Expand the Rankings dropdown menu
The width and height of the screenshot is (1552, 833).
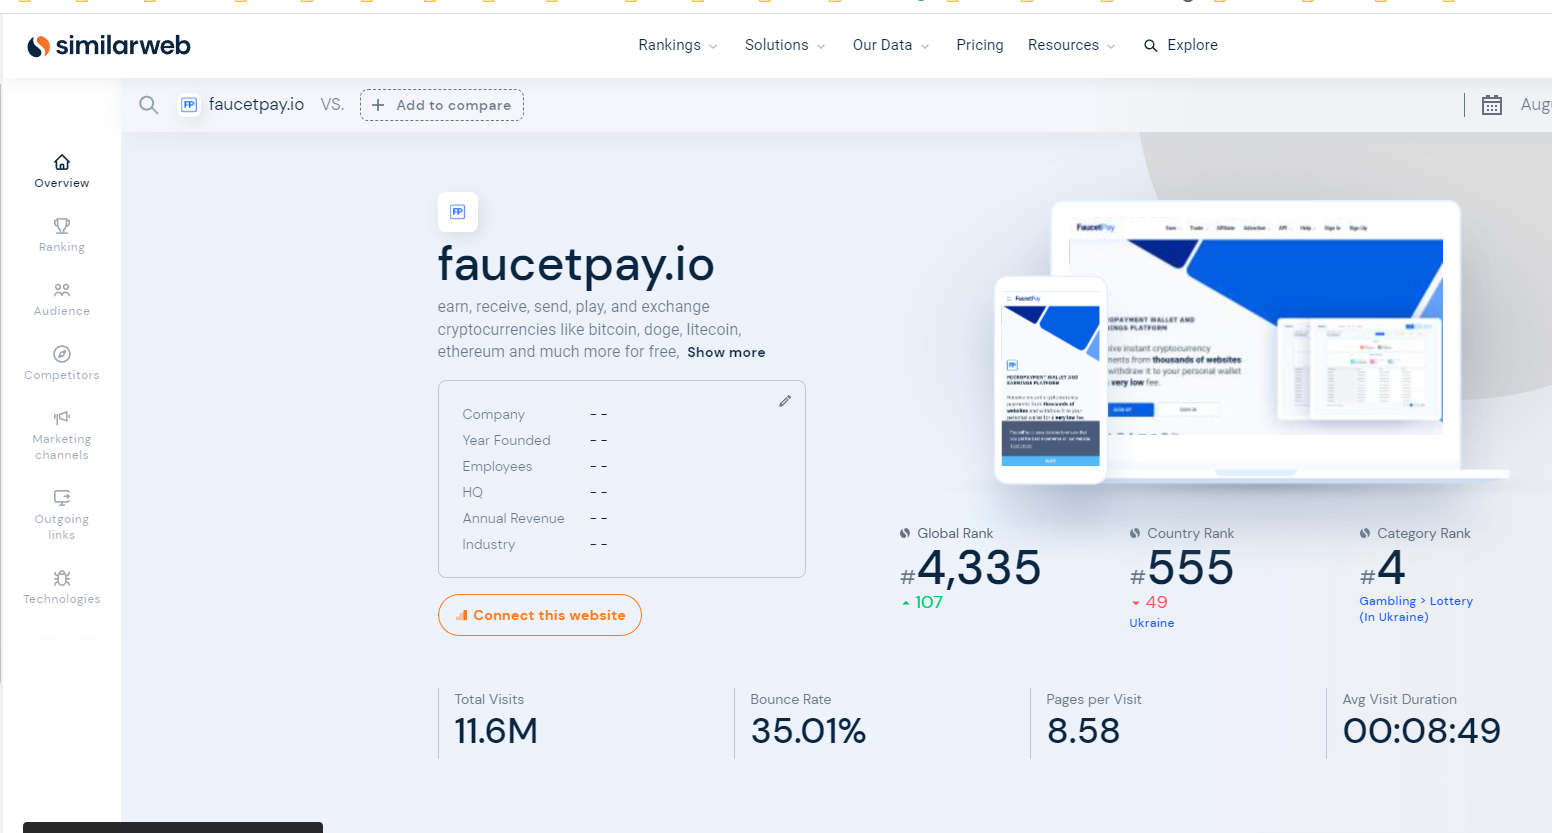coord(678,45)
